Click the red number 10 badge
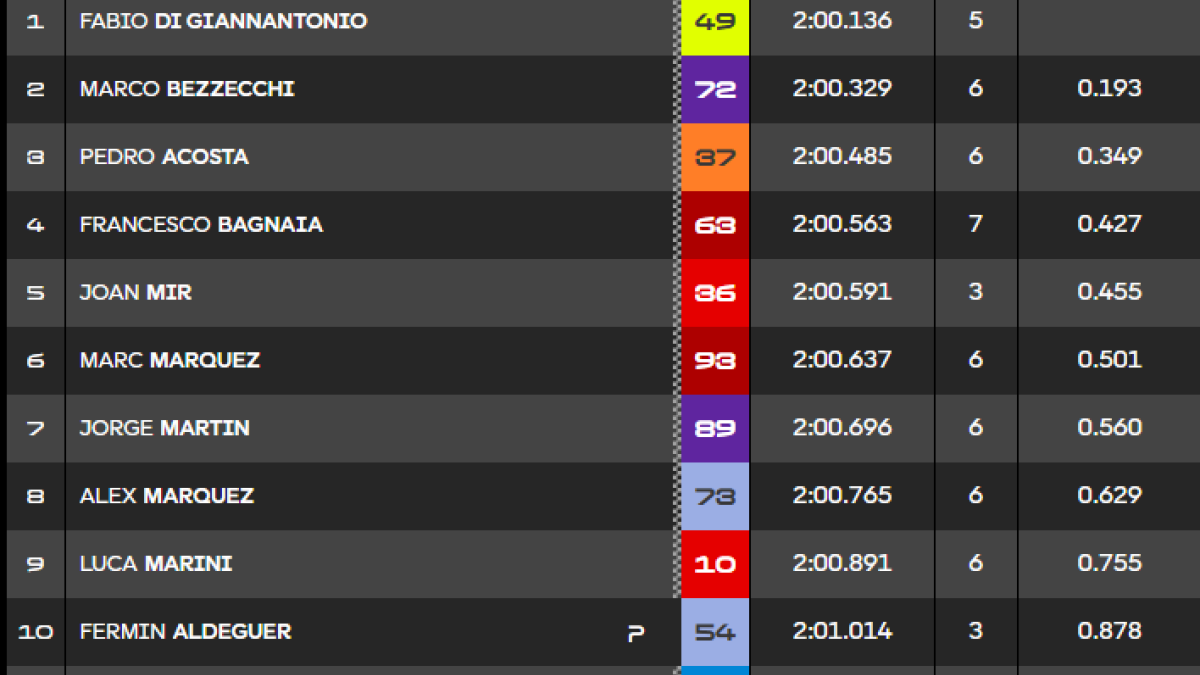Image resolution: width=1200 pixels, height=675 pixels. point(715,564)
